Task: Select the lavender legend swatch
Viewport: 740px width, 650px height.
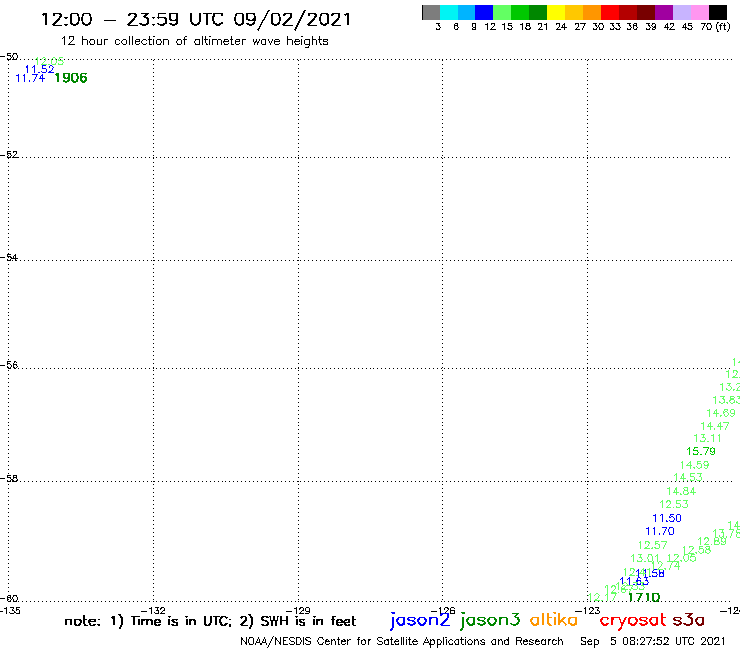Action: 681,12
